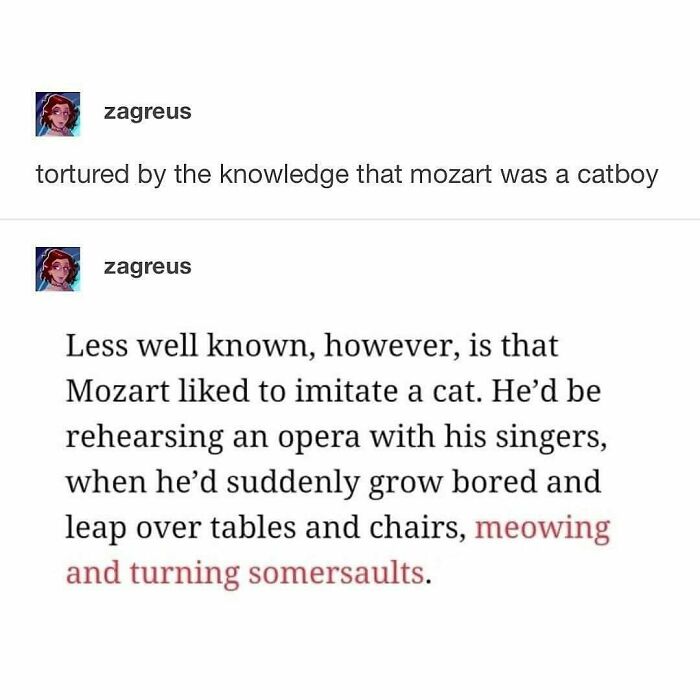Screen dimensions: 700x700
Task: Click the word "tortured" starting the post
Action: 81,175
